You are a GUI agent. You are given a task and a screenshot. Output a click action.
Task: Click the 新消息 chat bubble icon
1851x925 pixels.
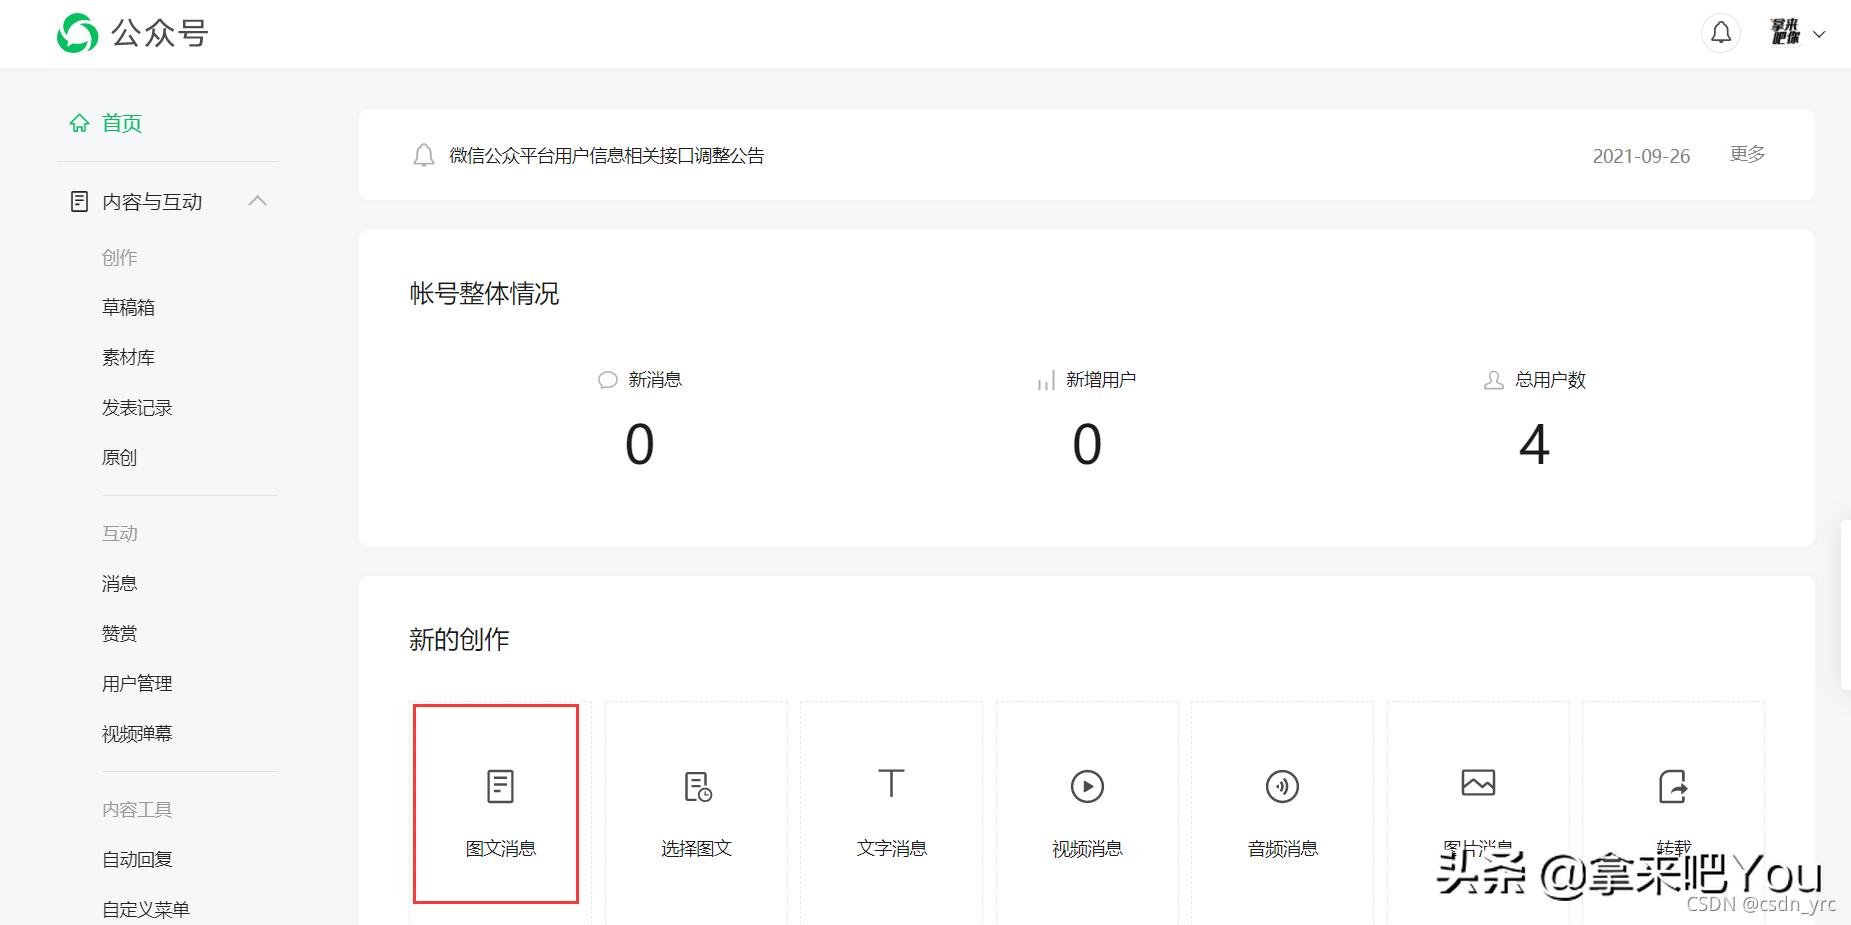(x=606, y=380)
